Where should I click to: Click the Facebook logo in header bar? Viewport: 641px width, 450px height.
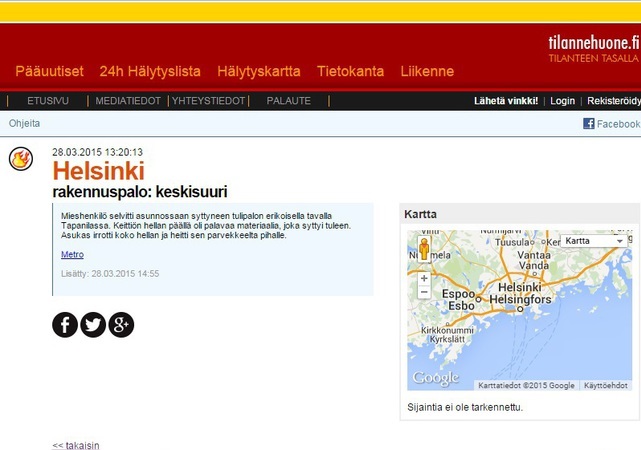589,123
